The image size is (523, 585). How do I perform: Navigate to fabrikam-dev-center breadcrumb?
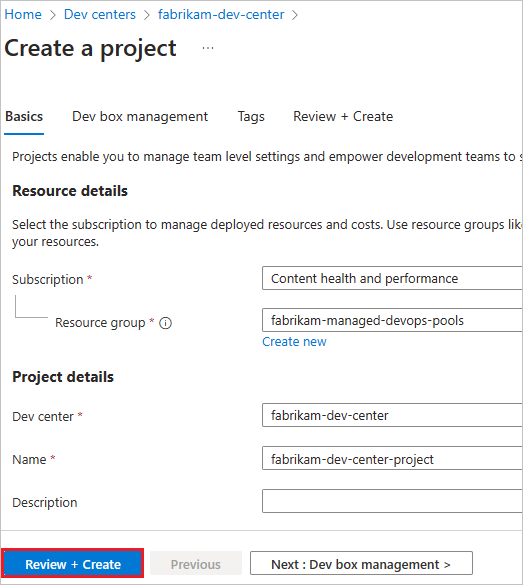221,15
